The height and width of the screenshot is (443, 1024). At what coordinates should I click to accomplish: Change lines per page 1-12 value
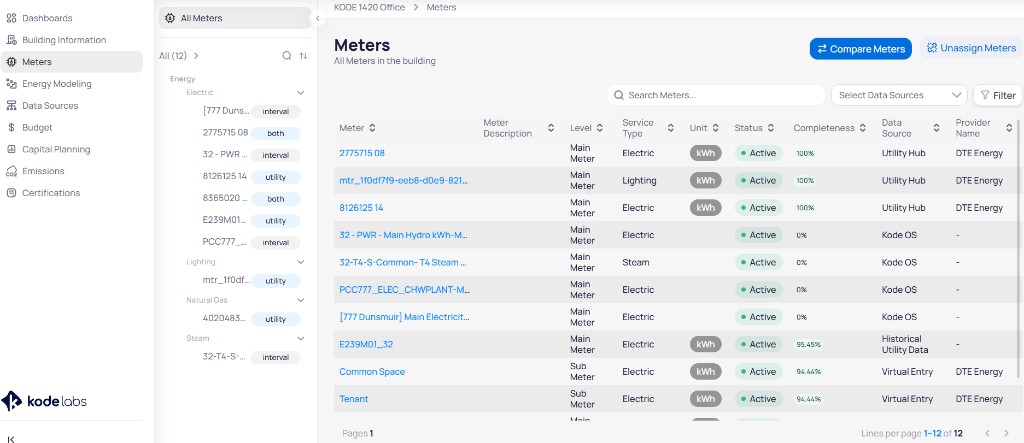point(932,433)
